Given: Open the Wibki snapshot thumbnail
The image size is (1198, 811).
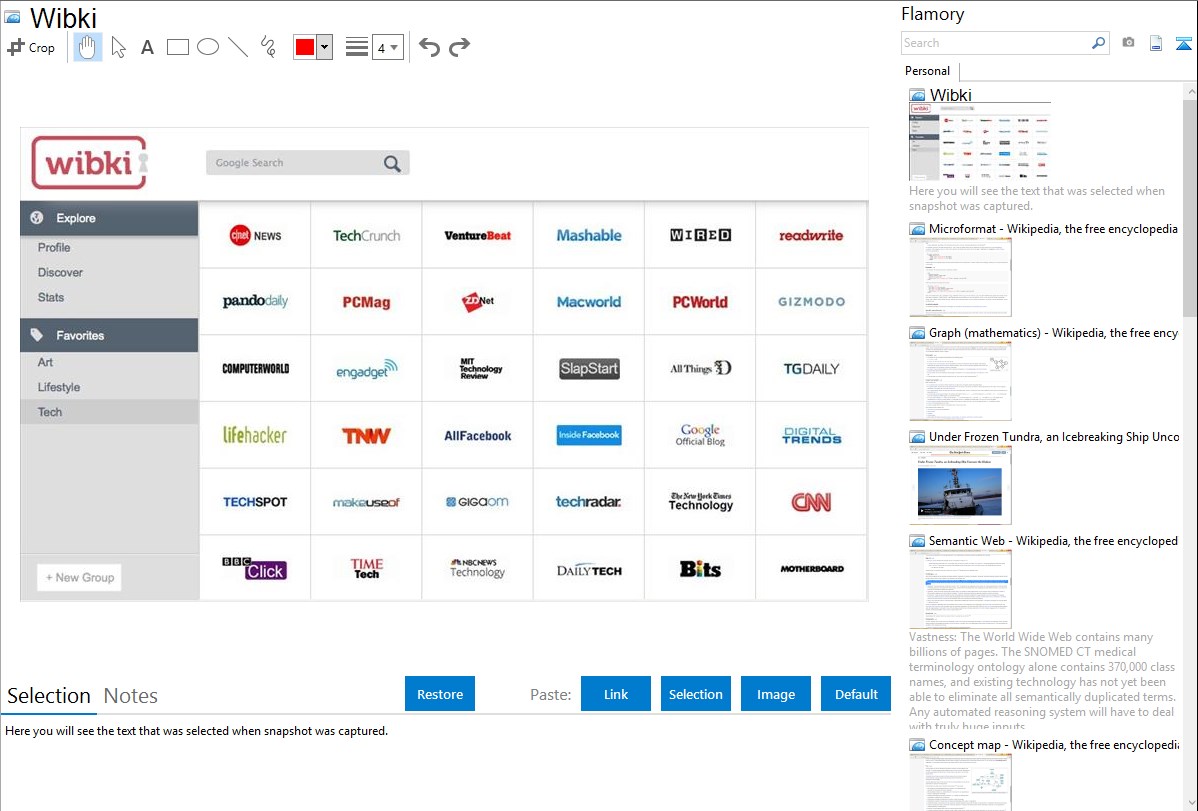Looking at the screenshot, I should coord(979,141).
